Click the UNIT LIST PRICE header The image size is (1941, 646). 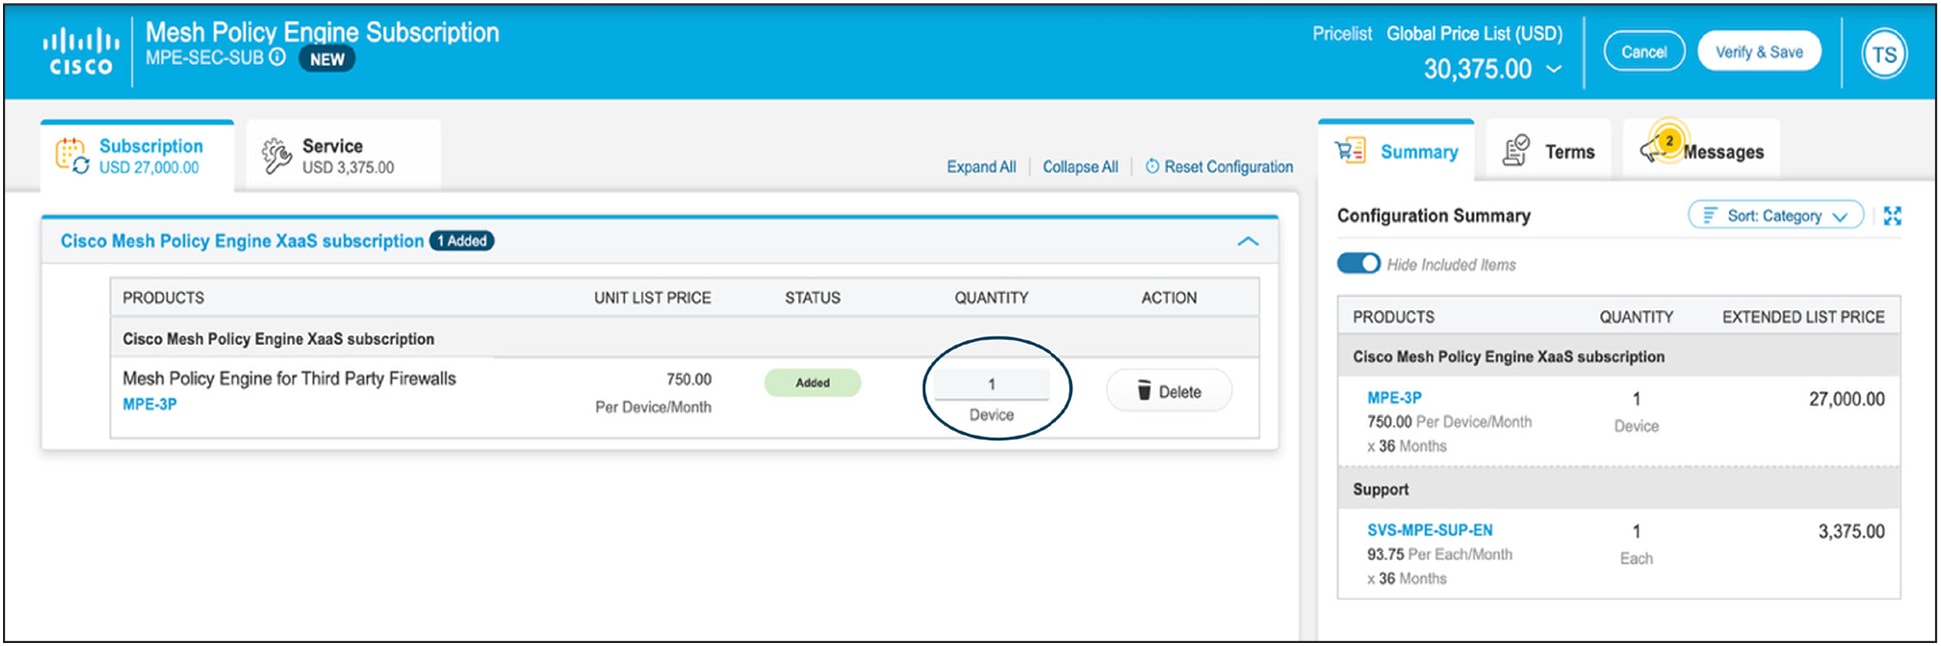point(652,298)
